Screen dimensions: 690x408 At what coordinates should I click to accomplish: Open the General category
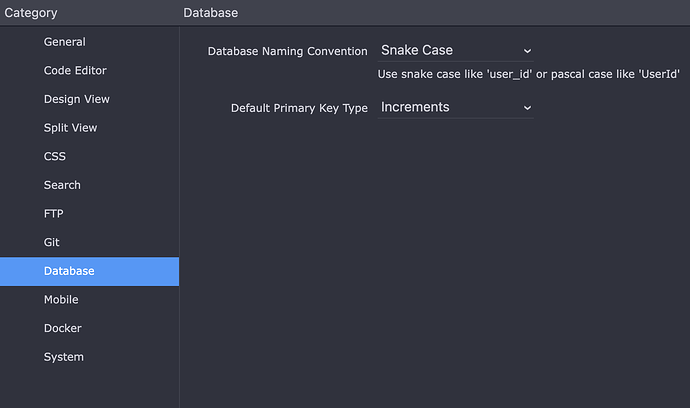pos(89,42)
